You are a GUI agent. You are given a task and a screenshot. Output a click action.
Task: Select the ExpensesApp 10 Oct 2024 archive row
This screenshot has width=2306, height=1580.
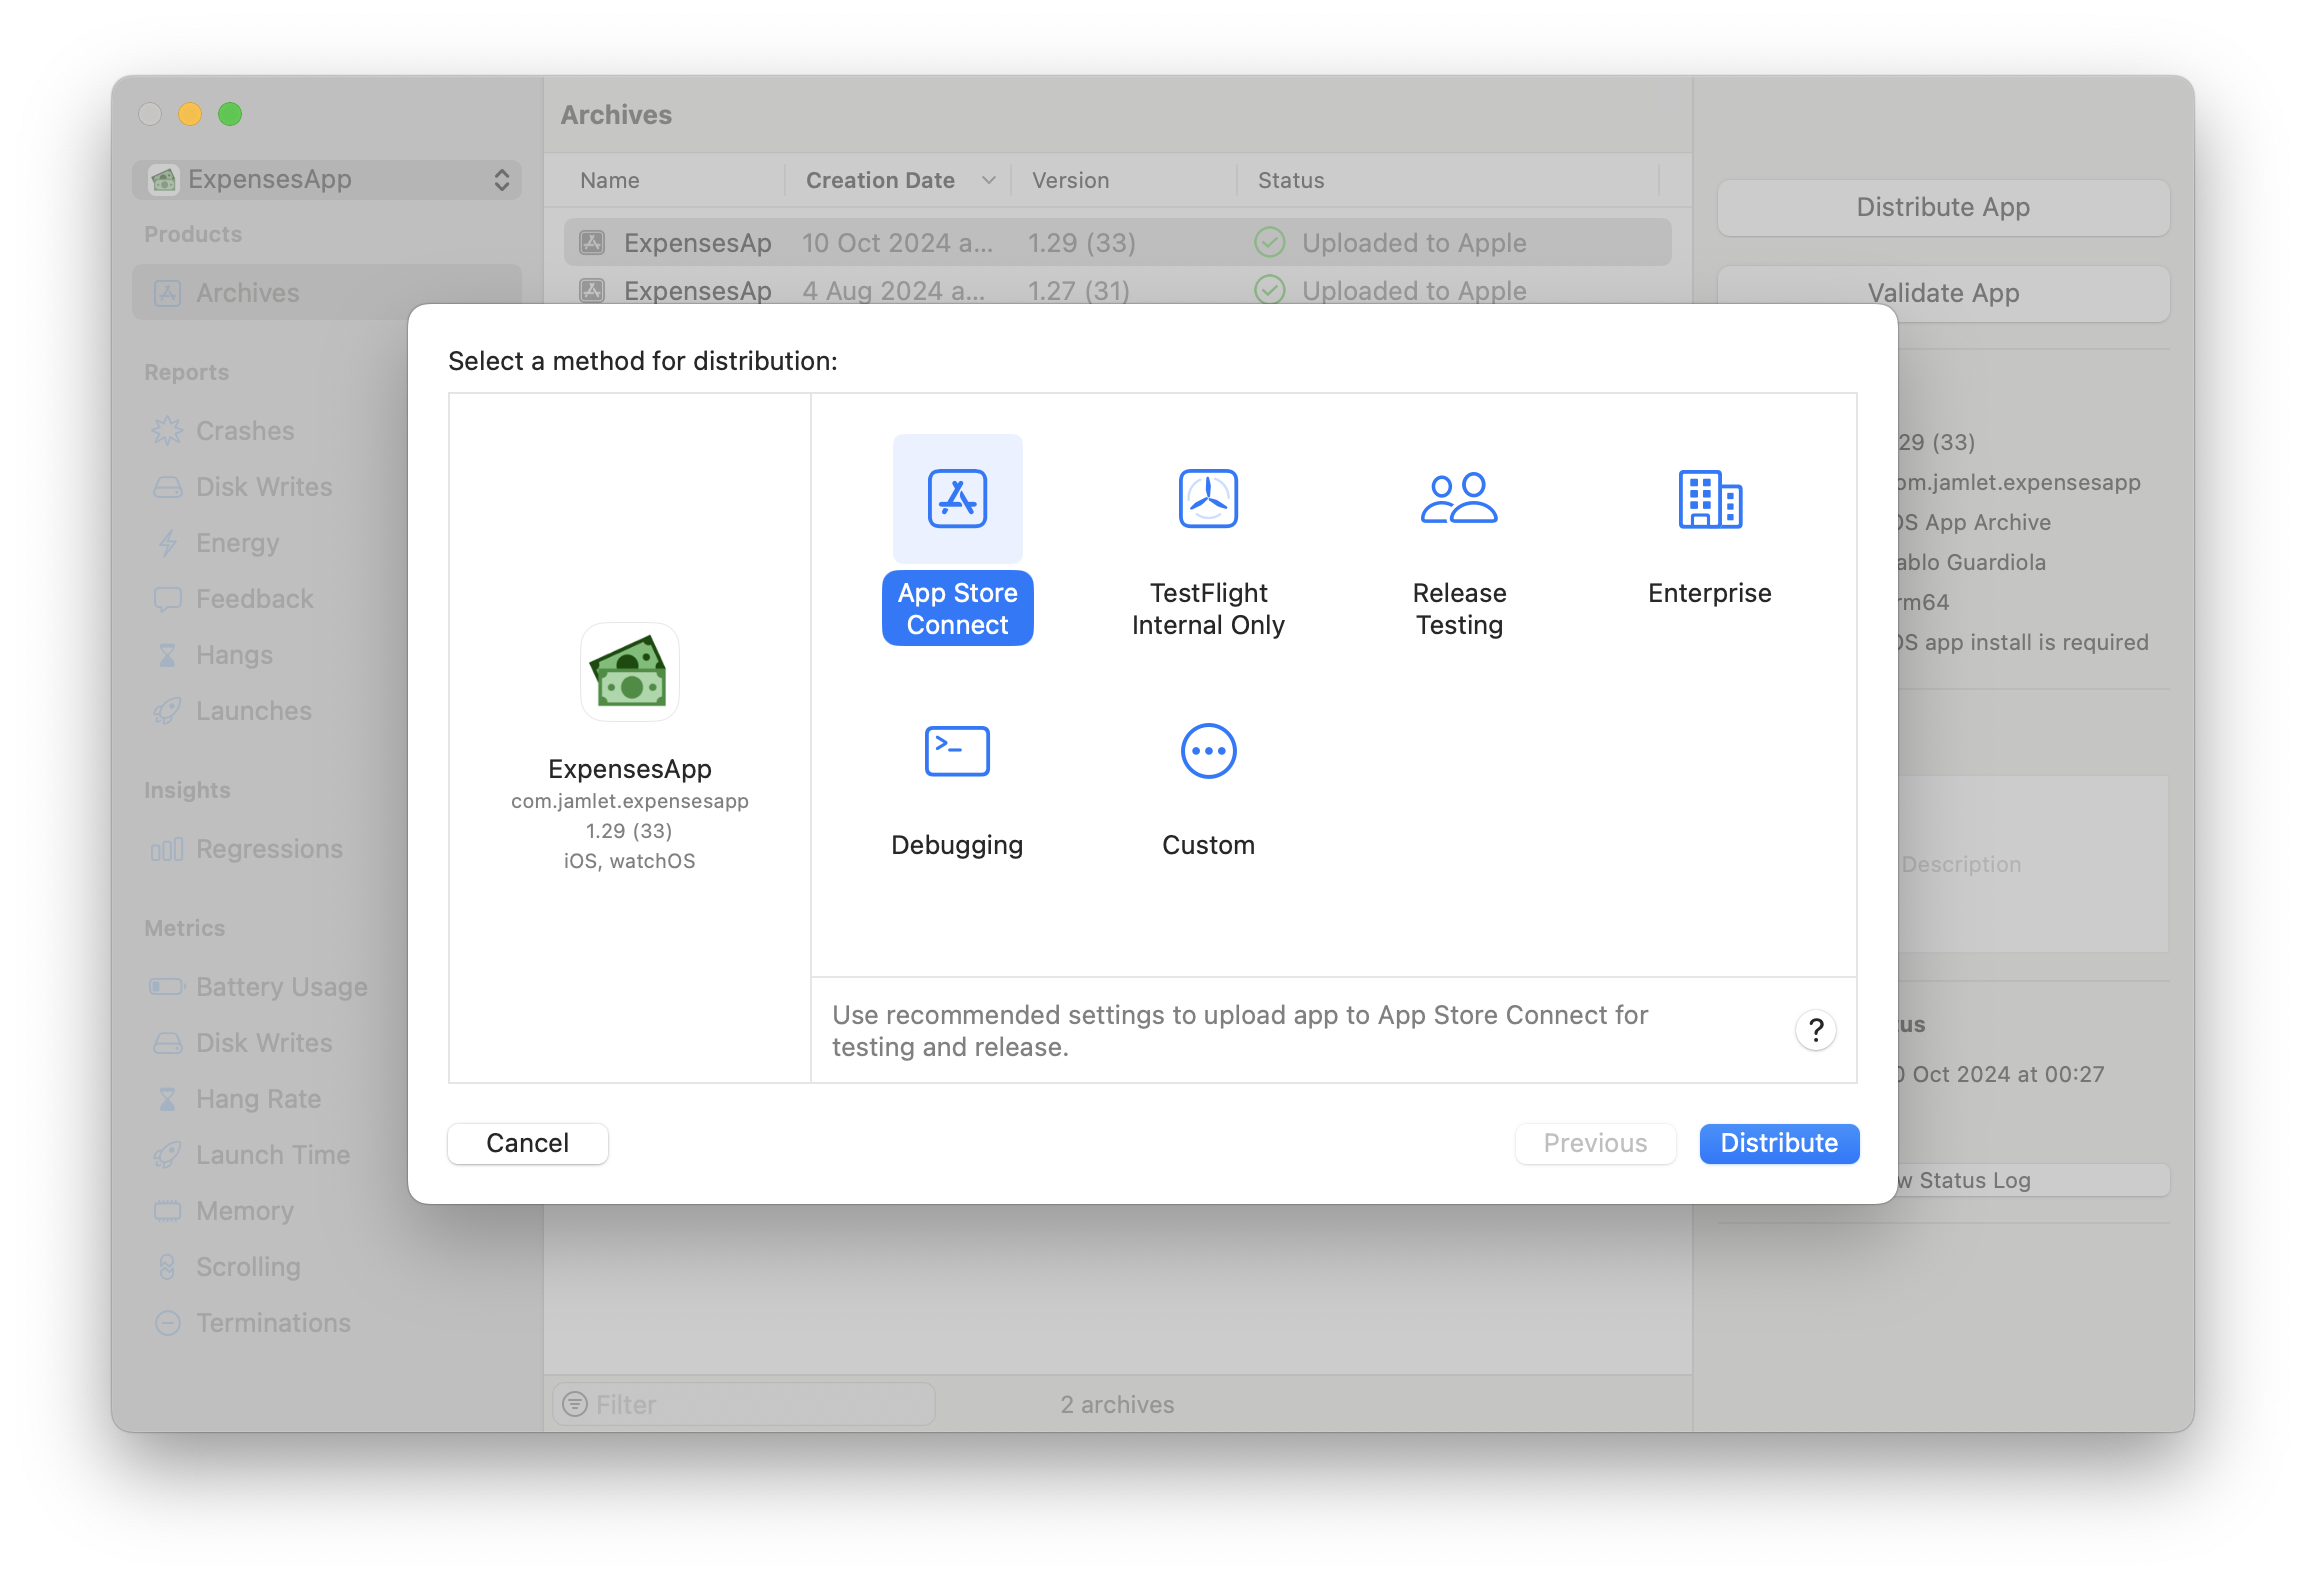[1118, 243]
